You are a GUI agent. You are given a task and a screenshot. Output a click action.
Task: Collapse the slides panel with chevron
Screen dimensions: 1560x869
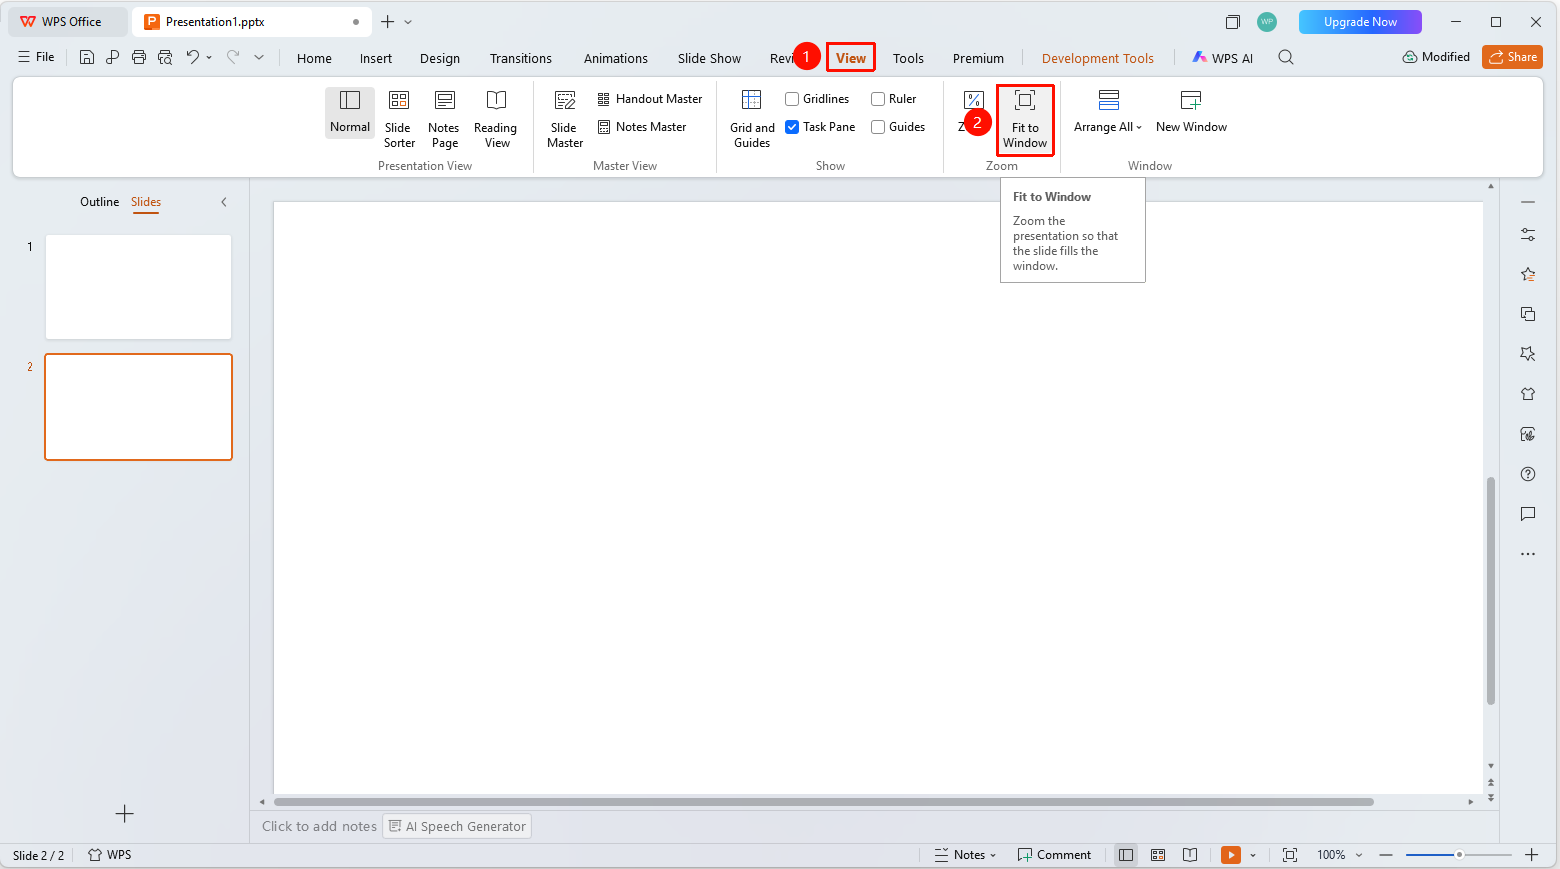click(x=224, y=202)
